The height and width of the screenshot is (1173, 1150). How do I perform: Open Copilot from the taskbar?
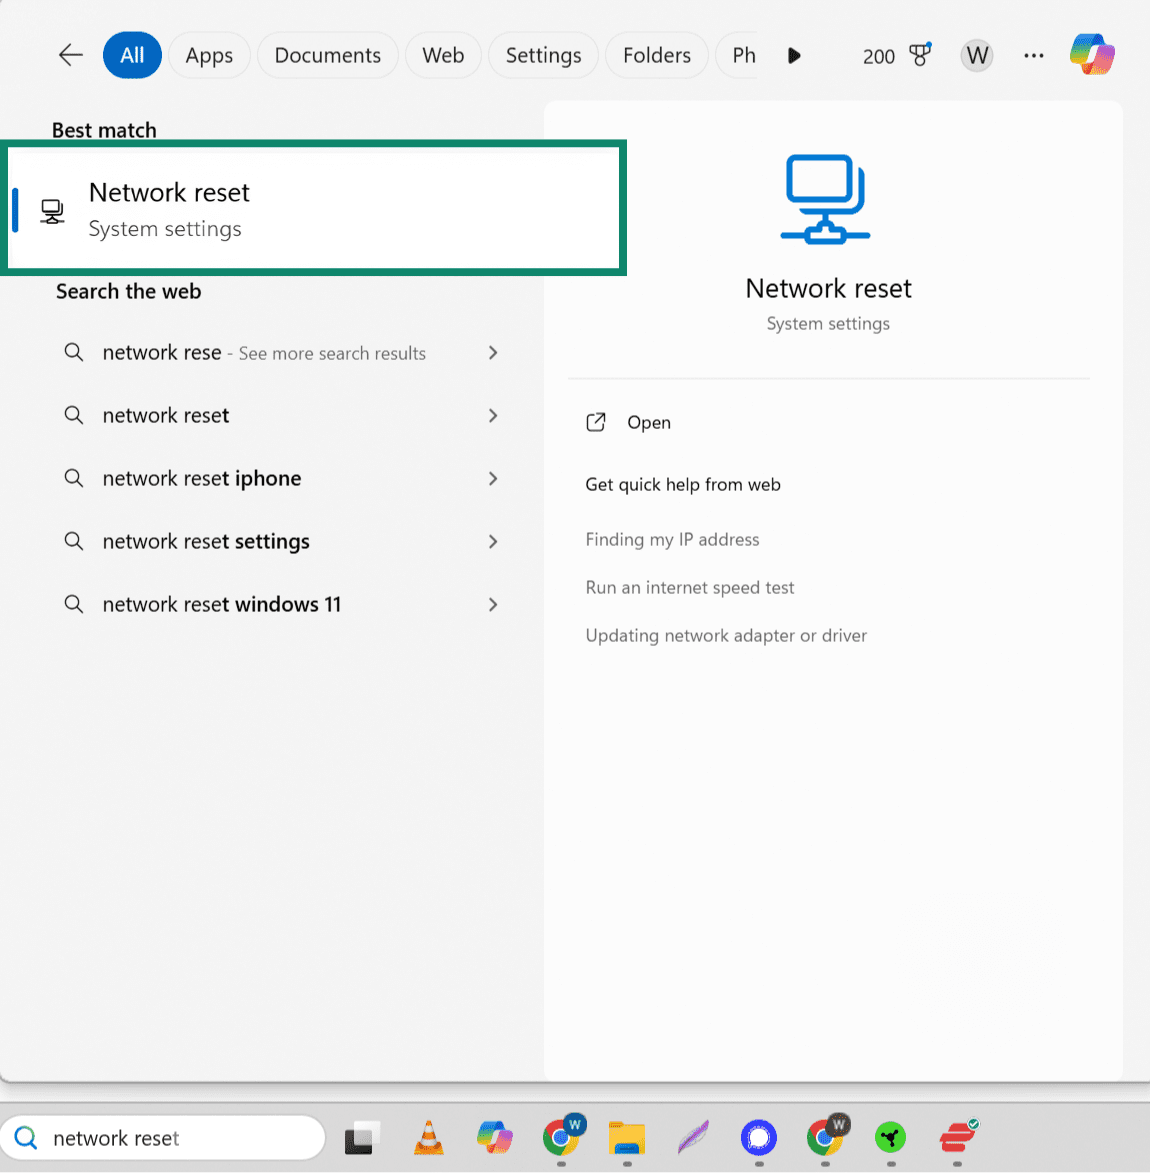coord(494,1138)
